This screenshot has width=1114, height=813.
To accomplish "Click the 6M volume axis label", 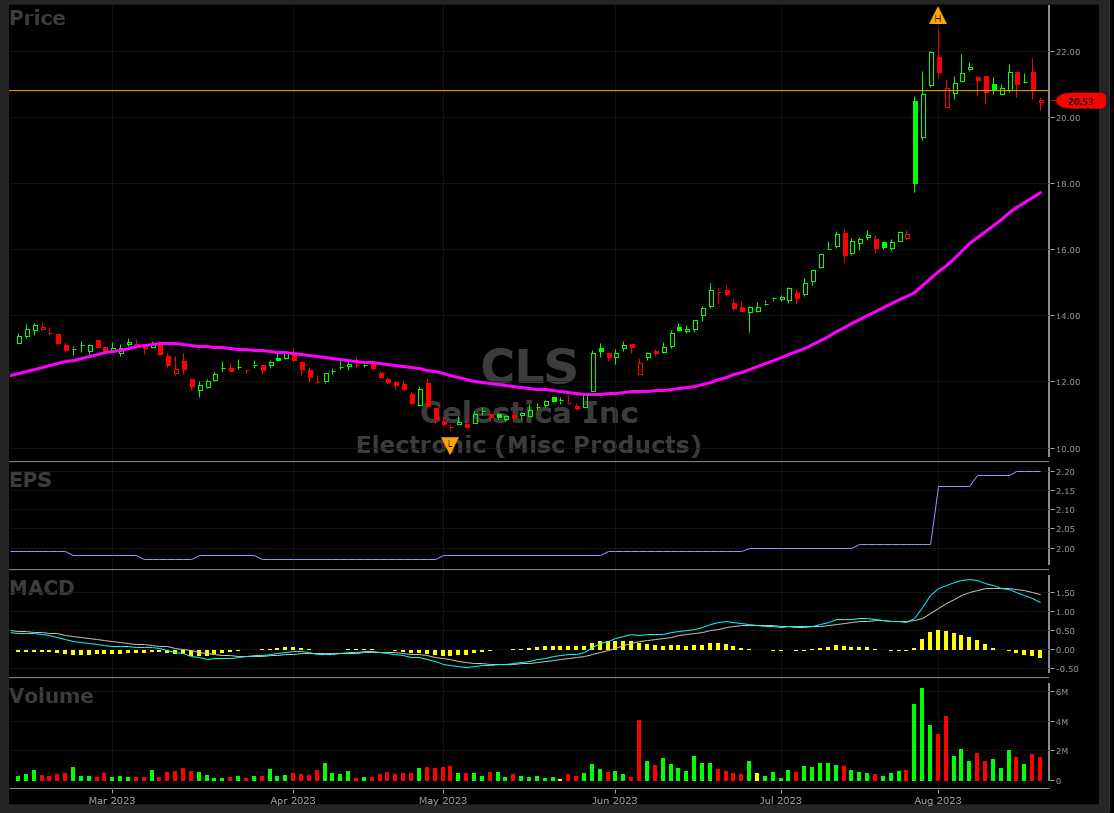I will point(1062,692).
